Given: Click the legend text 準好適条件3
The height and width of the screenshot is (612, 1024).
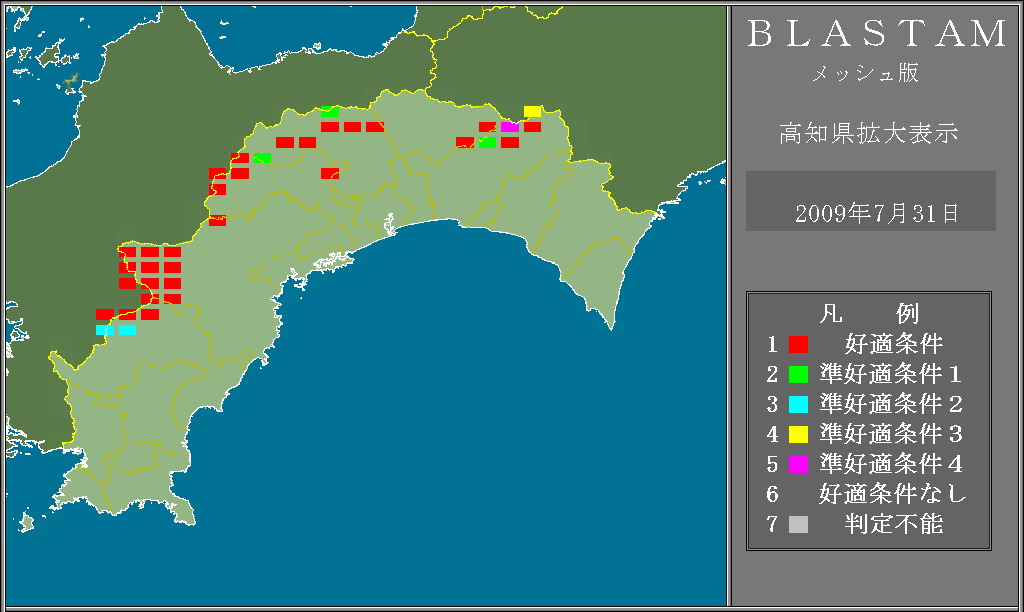Looking at the screenshot, I should click(891, 434).
